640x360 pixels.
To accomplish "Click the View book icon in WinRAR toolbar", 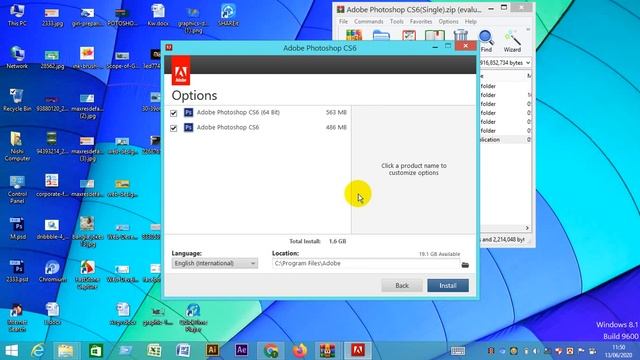I will [x=435, y=35].
